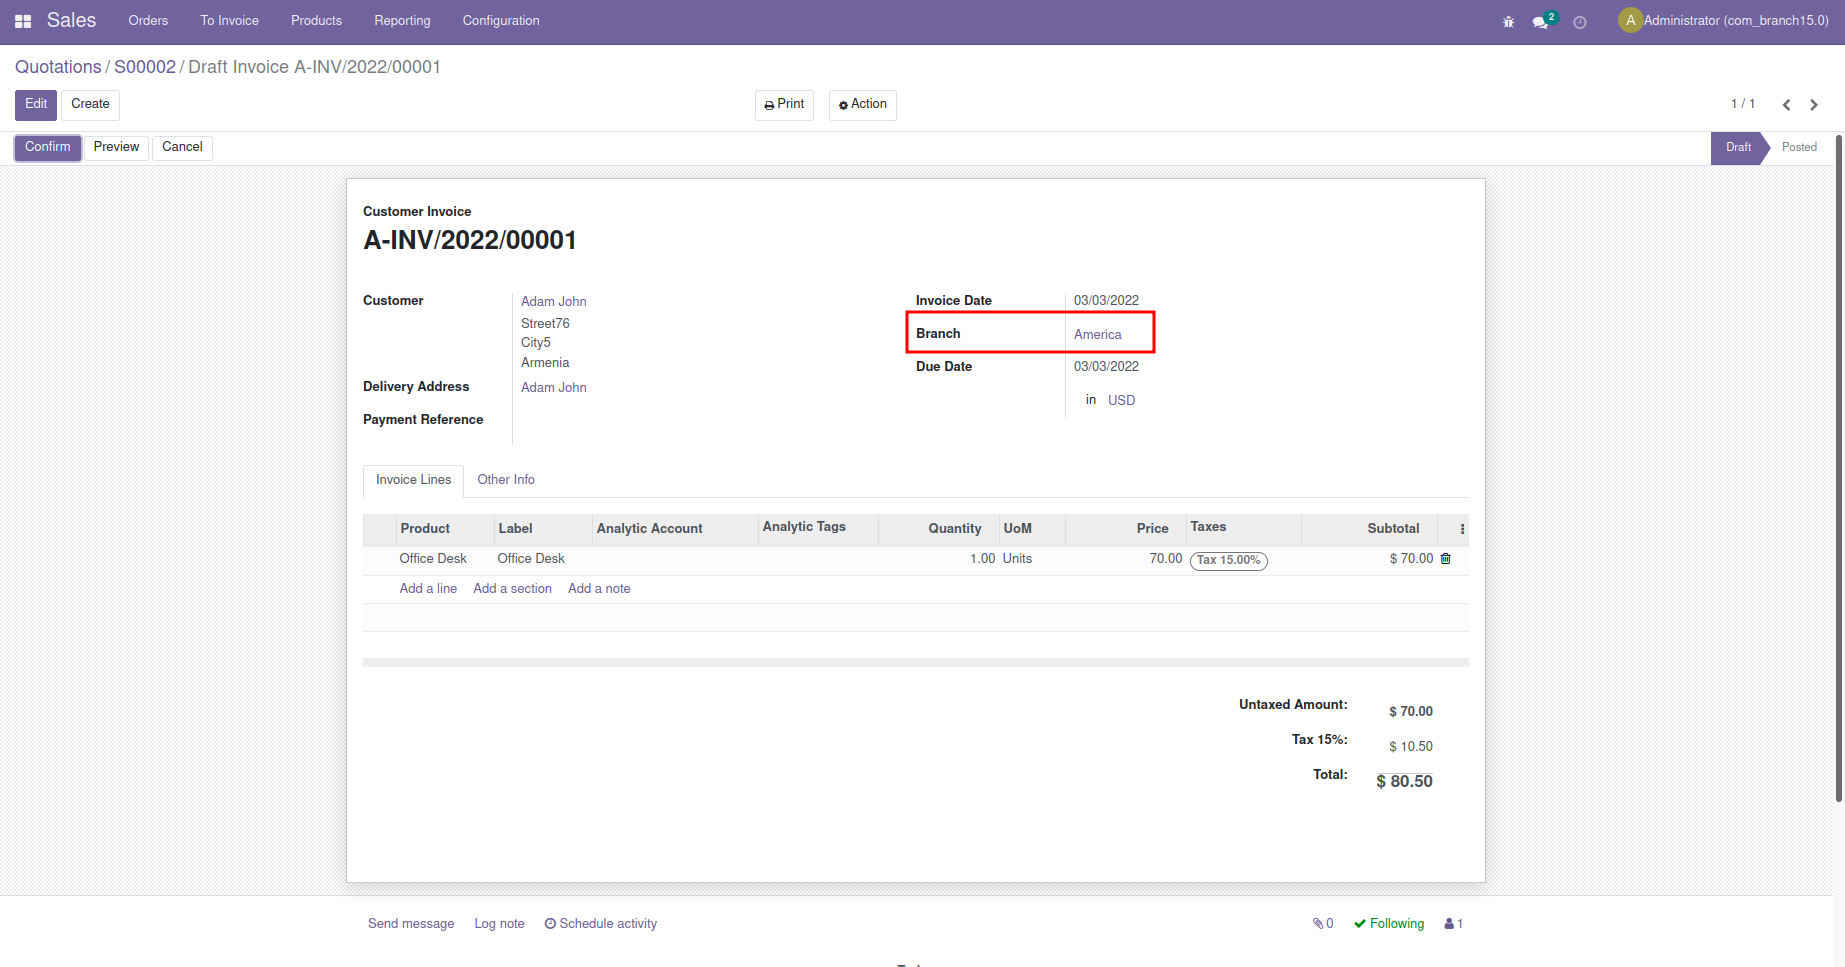Switch to Other Info tab

coord(505,480)
